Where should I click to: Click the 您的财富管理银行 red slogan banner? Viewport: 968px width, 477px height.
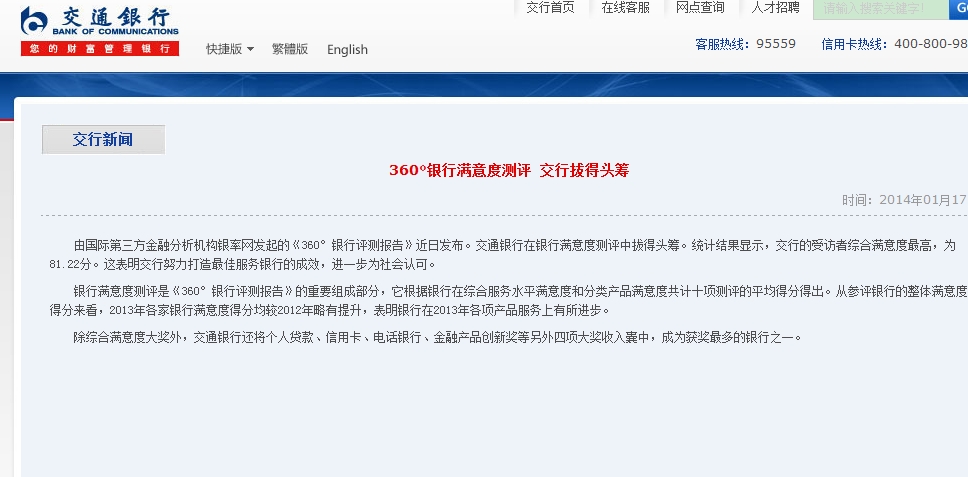coord(99,49)
